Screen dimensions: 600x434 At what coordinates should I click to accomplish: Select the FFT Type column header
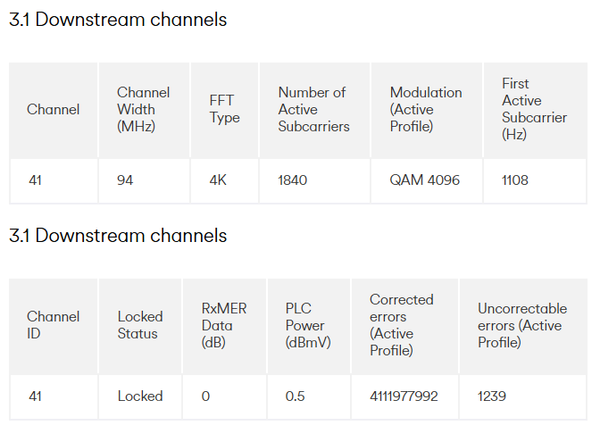click(x=224, y=109)
